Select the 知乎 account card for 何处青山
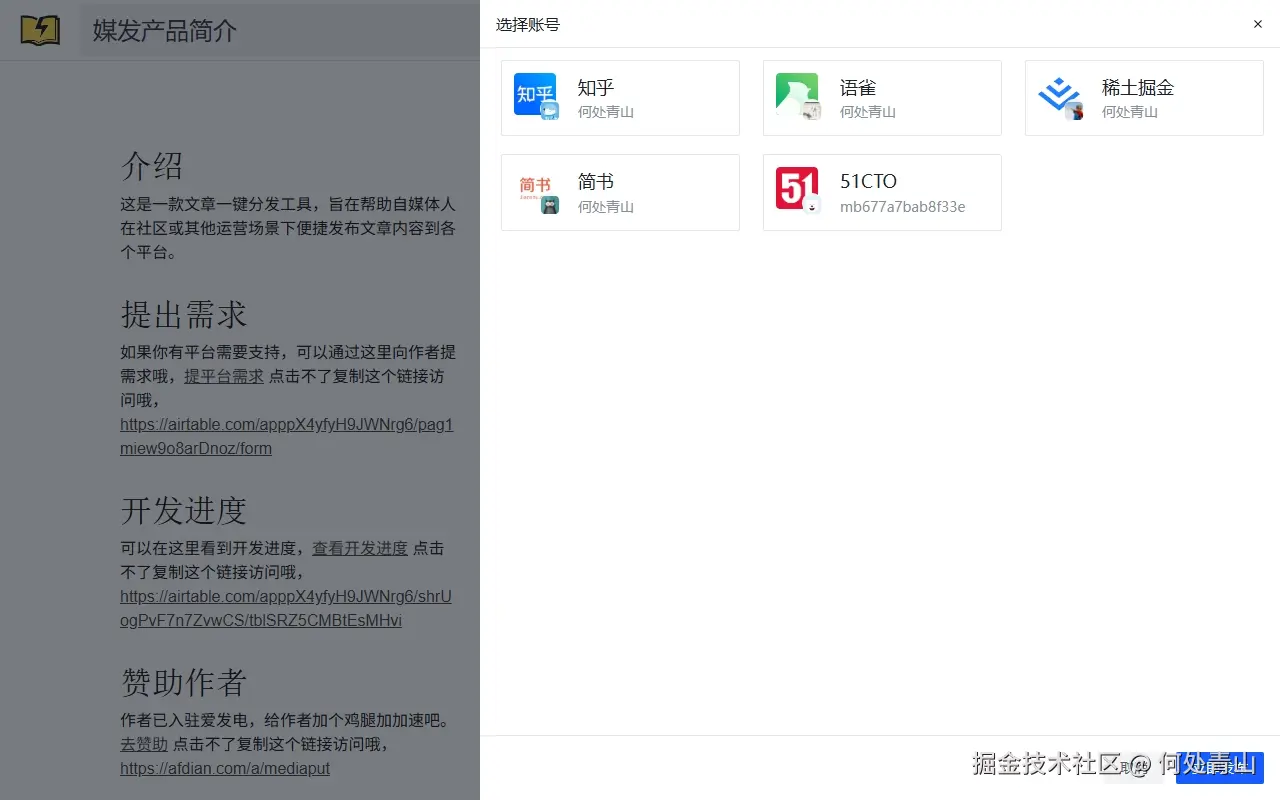This screenshot has width=1280, height=800. point(620,97)
